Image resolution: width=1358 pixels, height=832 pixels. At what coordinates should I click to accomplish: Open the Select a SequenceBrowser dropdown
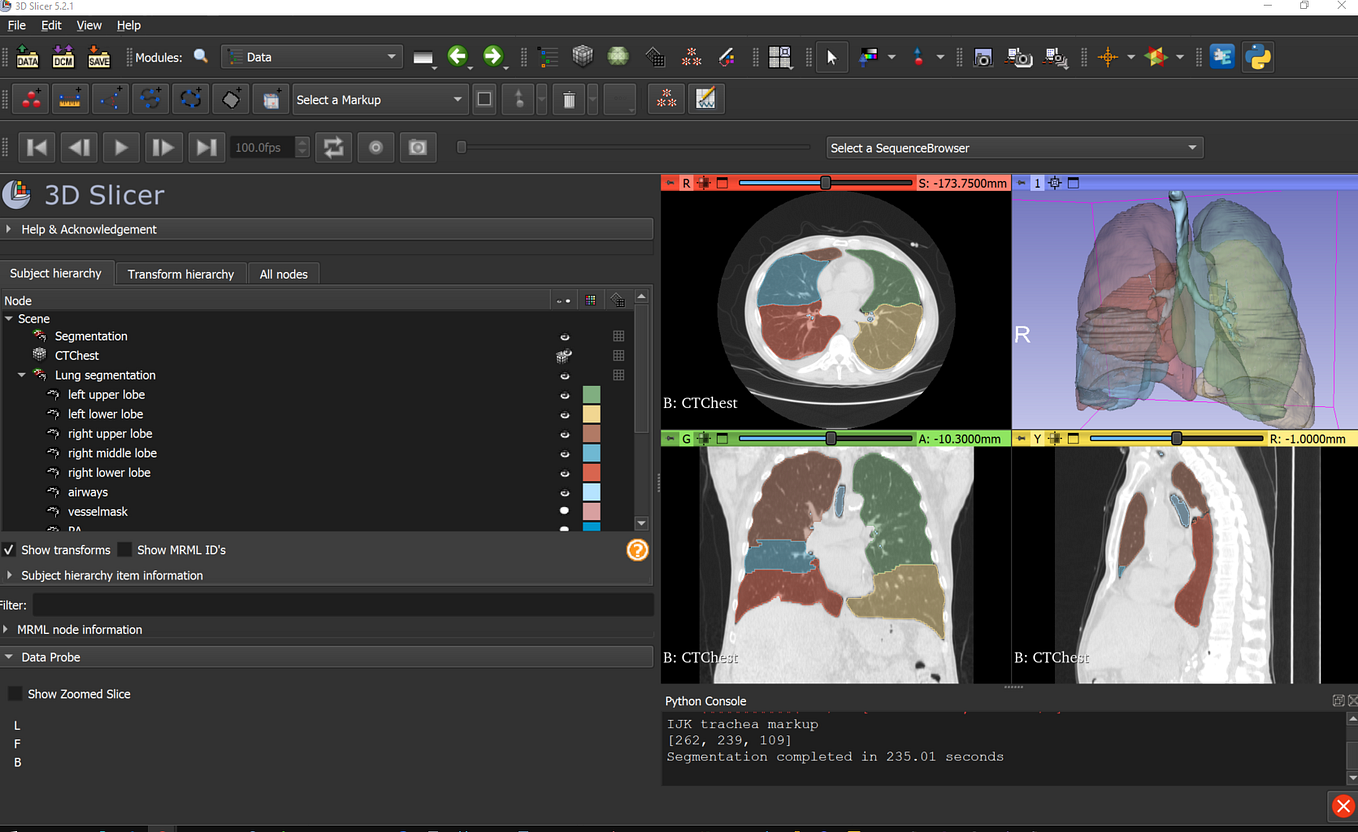click(x=1014, y=147)
